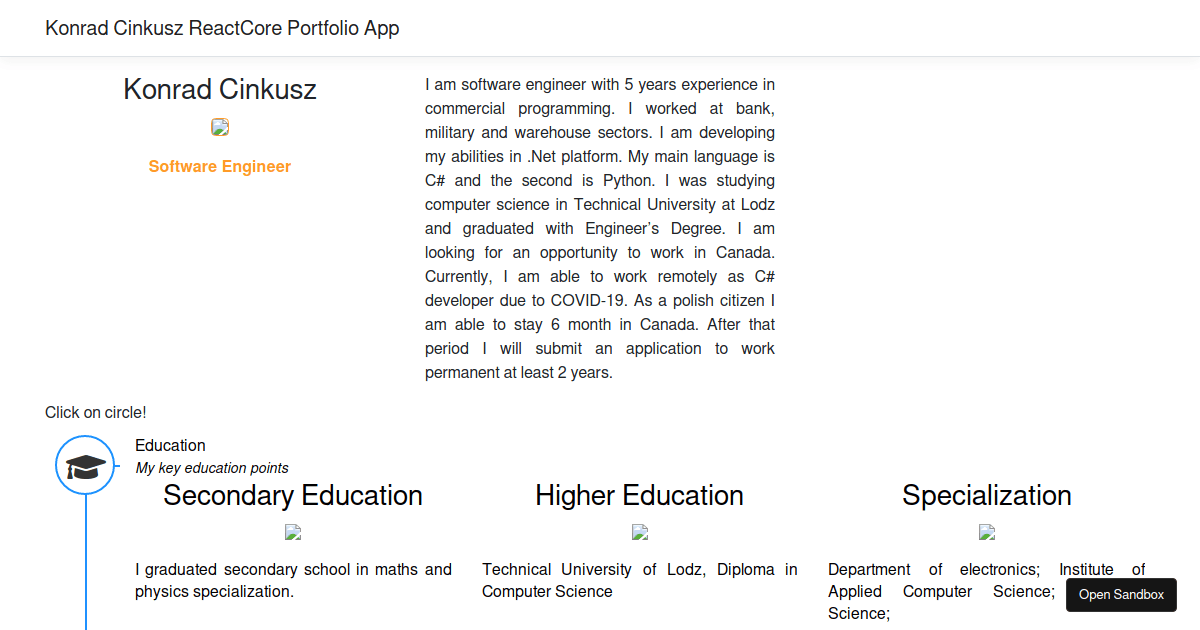Viewport: 1200px width, 630px height.
Task: Click the broken profile photo under Konrad Cinkusz
Action: click(x=220, y=127)
